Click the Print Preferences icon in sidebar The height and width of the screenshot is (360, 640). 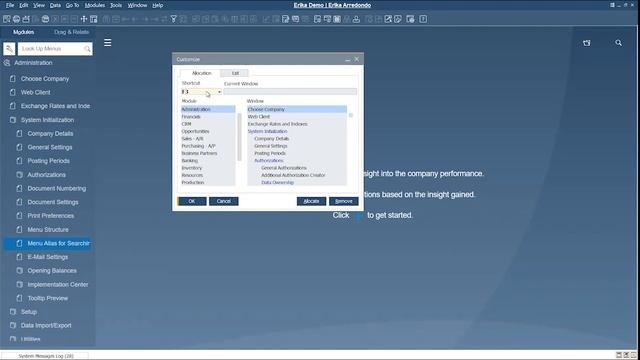click(x=19, y=216)
